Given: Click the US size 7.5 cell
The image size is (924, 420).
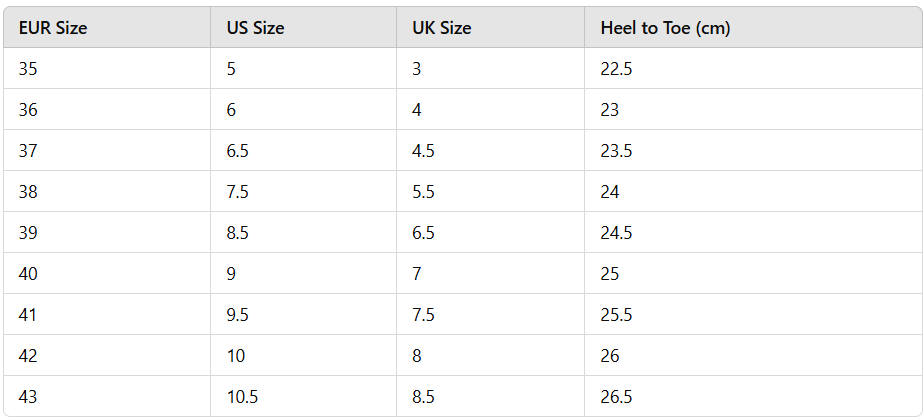Looking at the screenshot, I should [x=238, y=192].
